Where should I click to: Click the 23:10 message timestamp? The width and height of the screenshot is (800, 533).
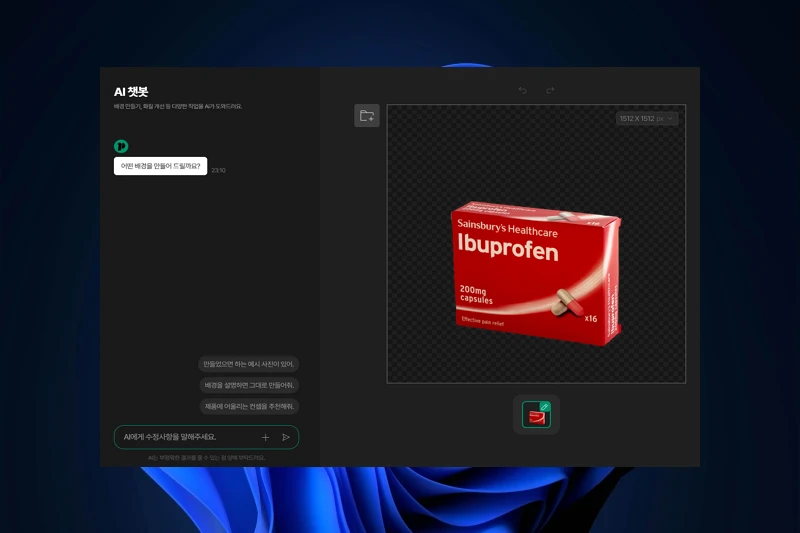[x=218, y=170]
